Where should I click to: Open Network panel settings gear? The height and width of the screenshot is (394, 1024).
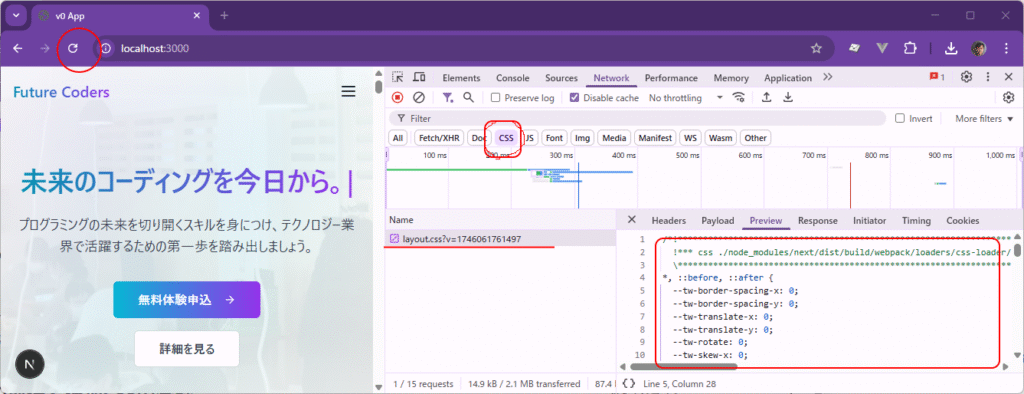point(1008,97)
